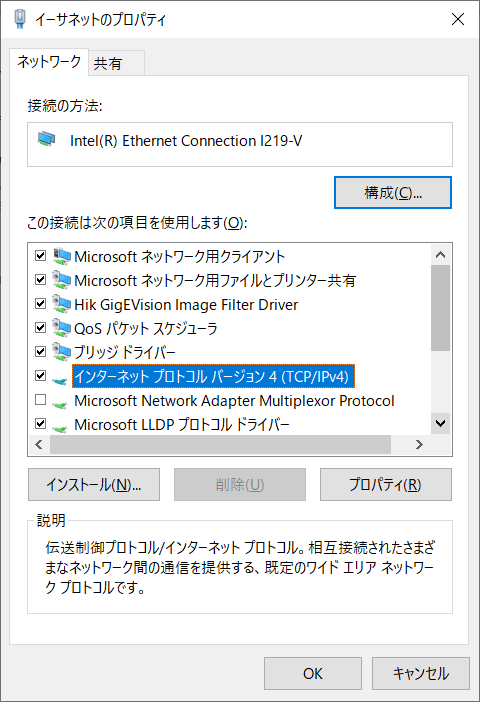This screenshot has height=702, width=480.
Task: Click the Hik GigEVision Filter Driver icon
Action: click(x=62, y=304)
